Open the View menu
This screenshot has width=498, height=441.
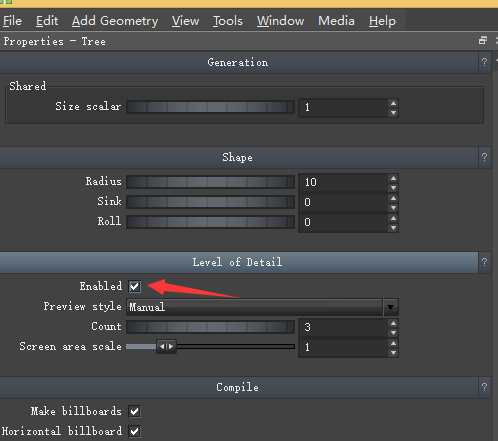point(185,21)
